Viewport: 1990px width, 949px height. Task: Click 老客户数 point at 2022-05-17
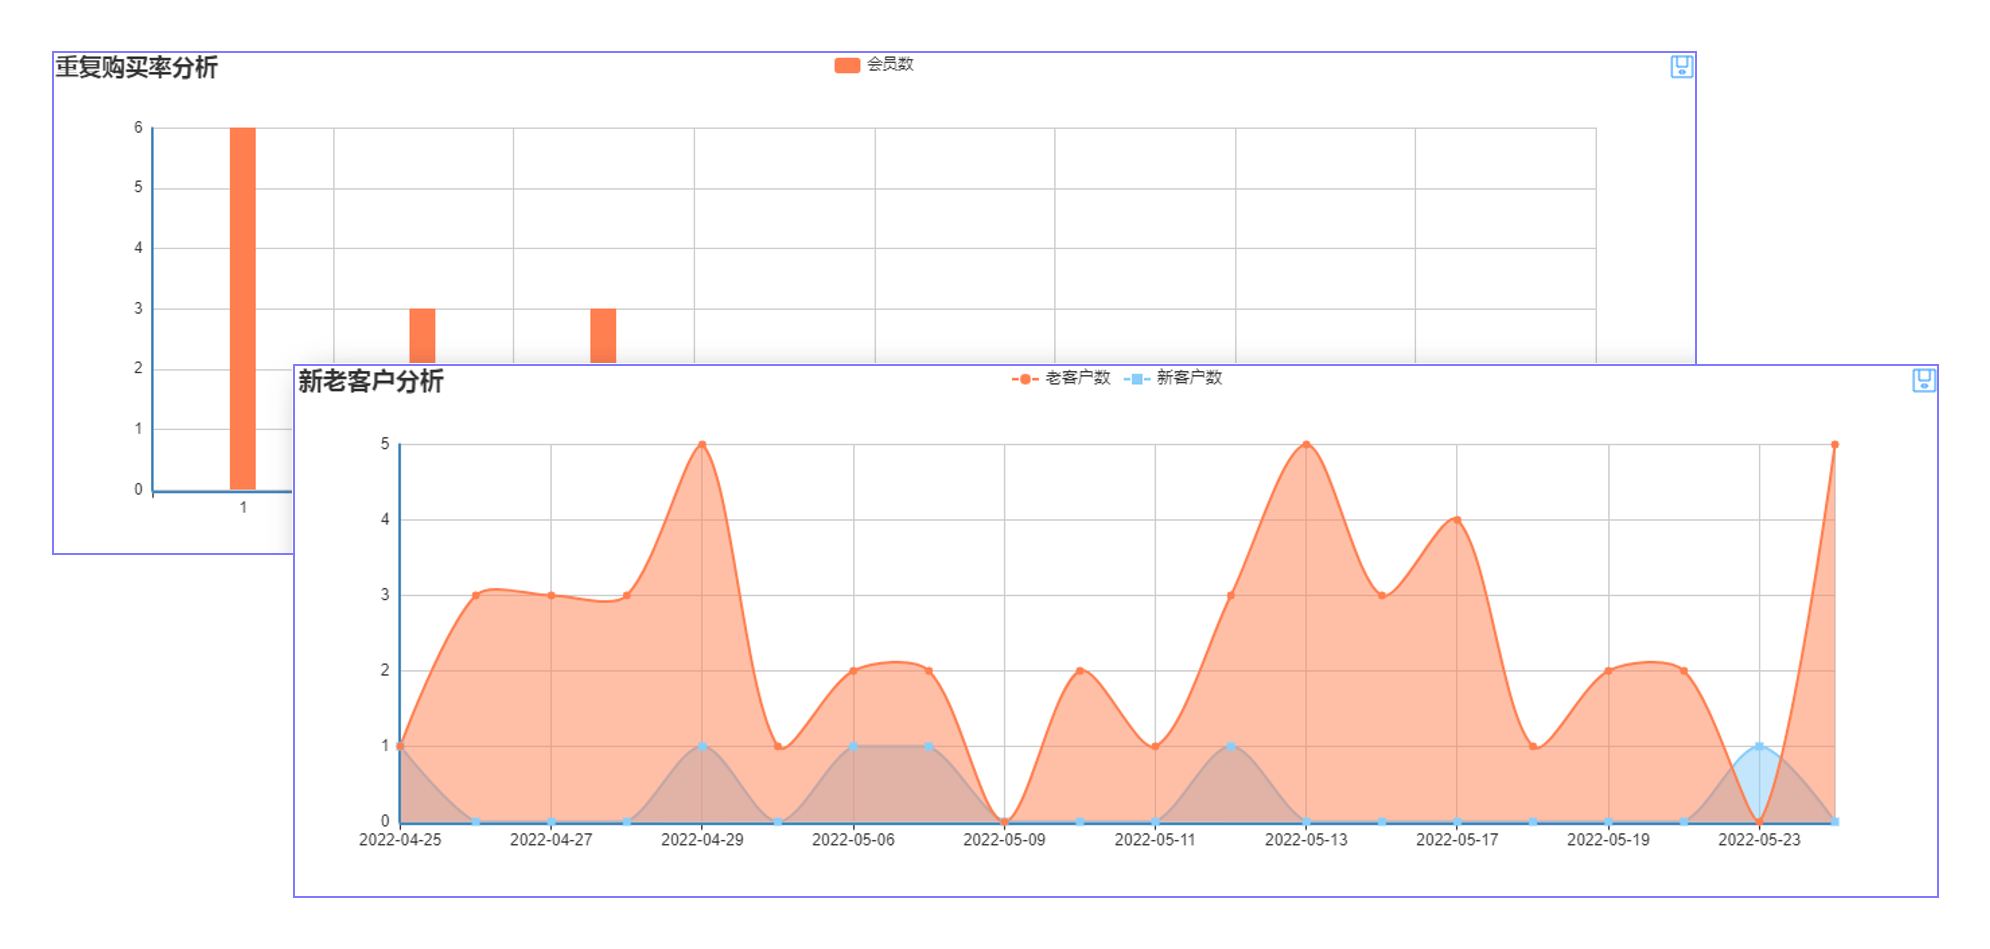pos(1457,520)
